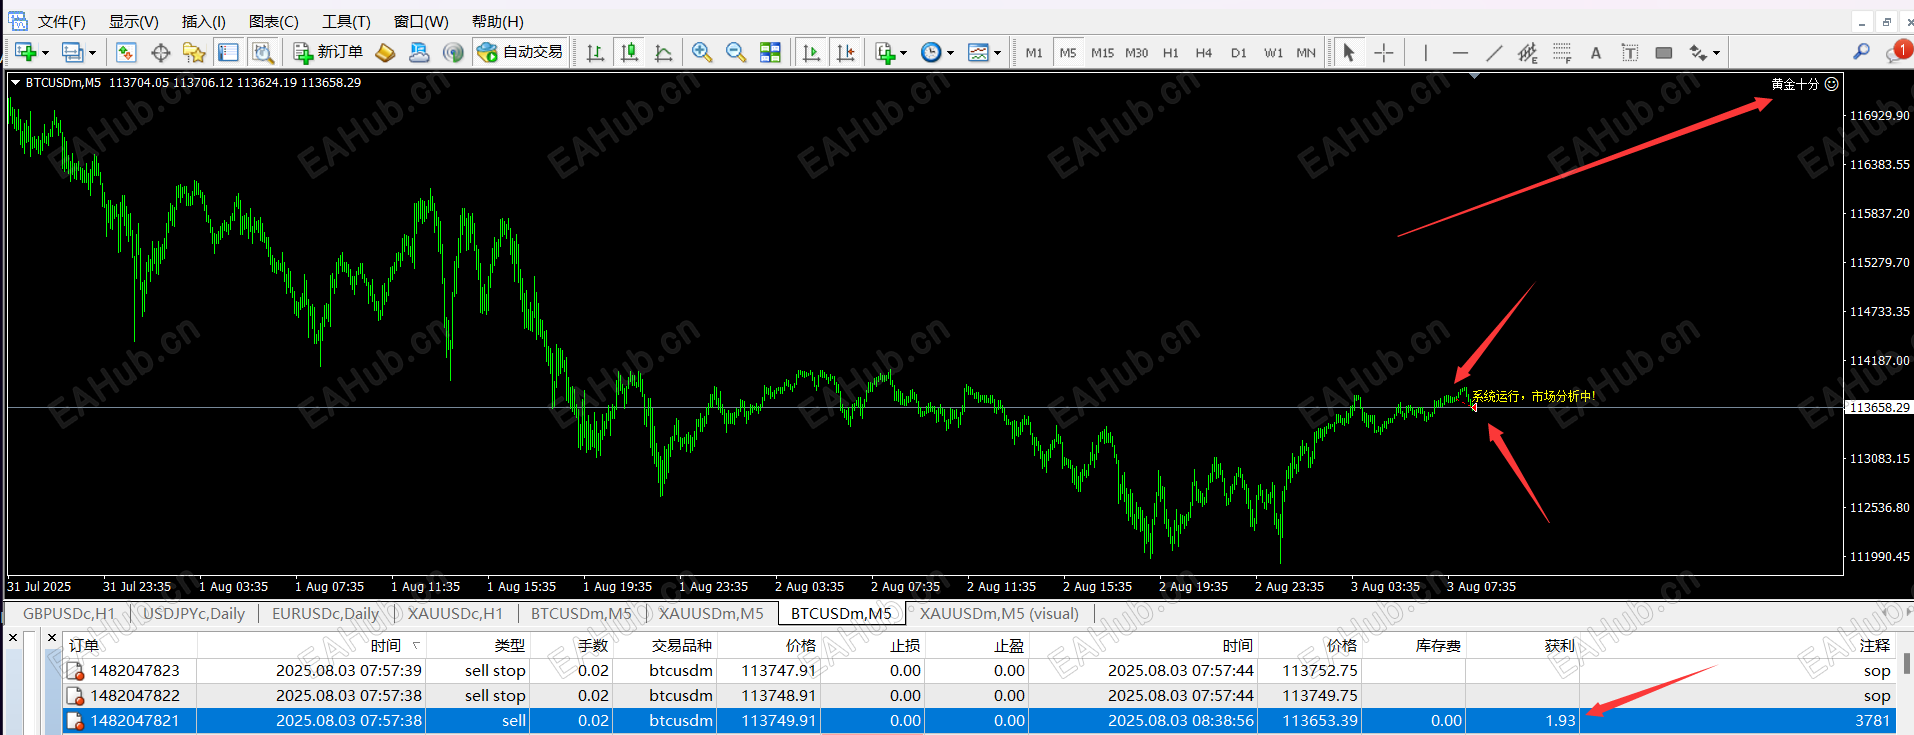The image size is (1914, 735).
Task: Open the search magnifier in the toolbar
Action: [1861, 52]
